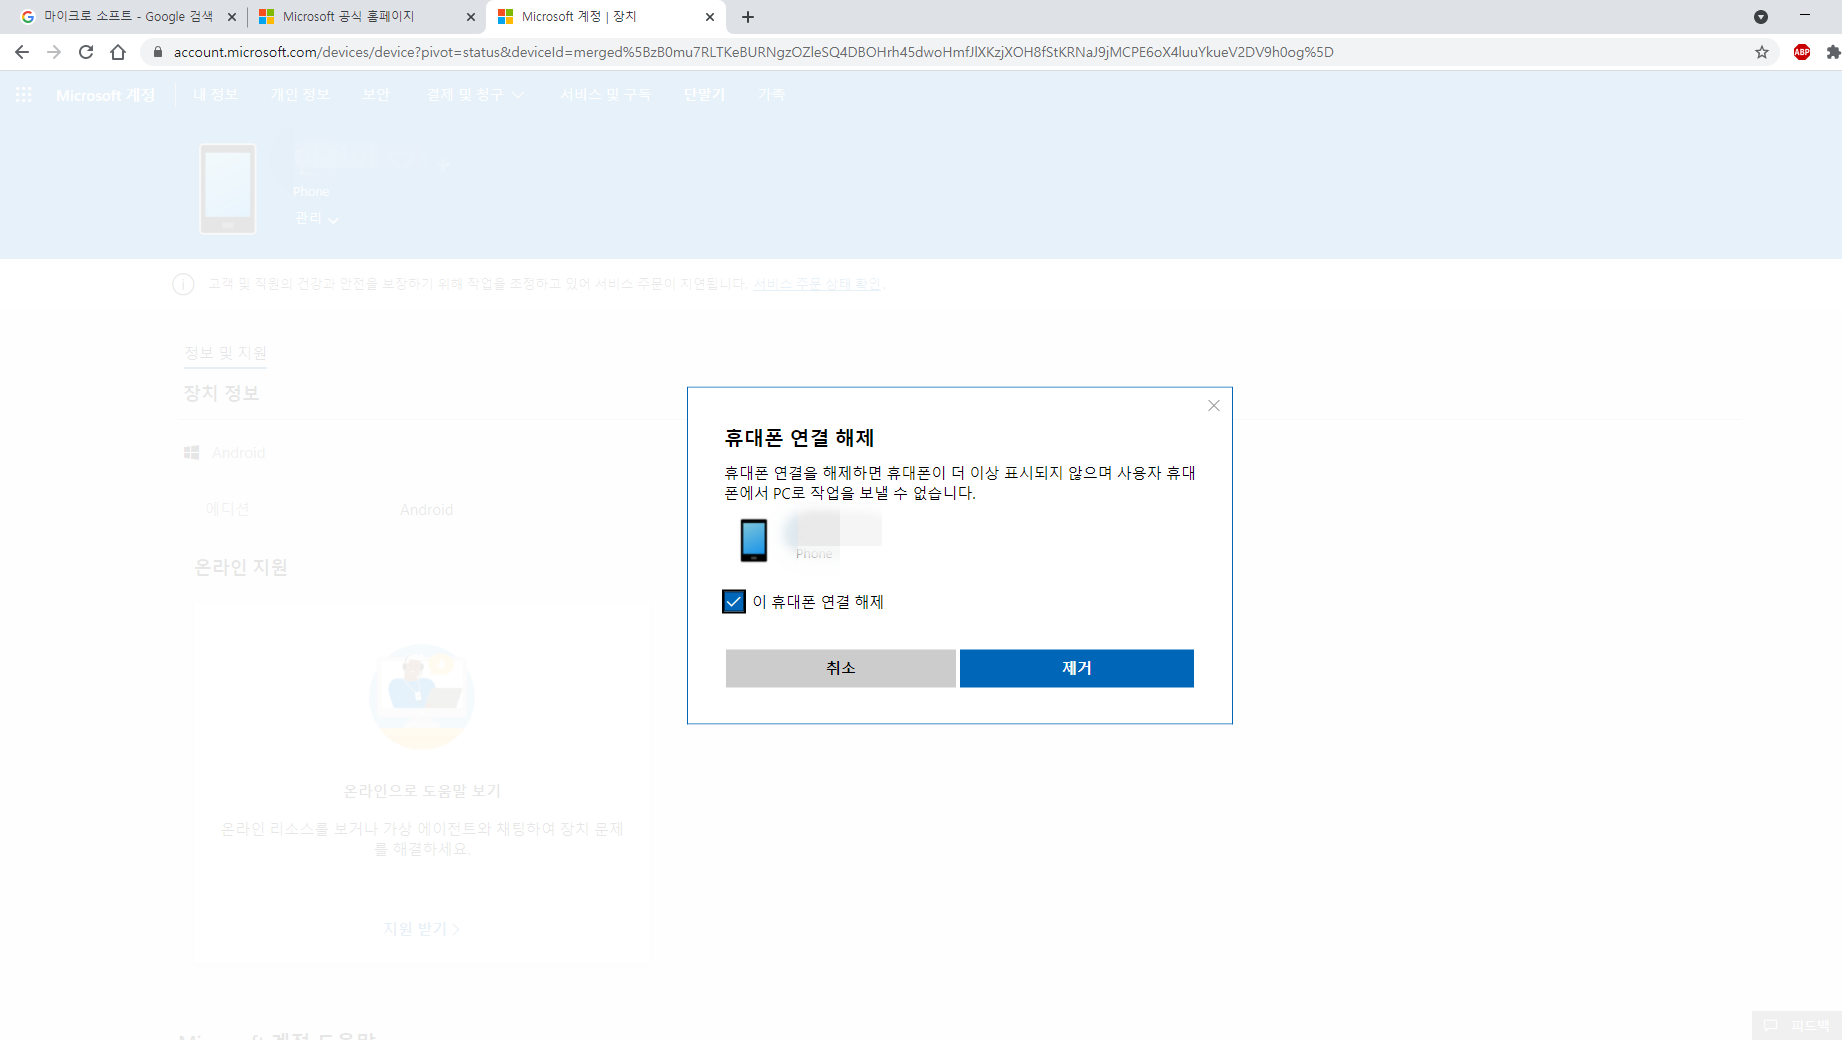This screenshot has height=1040, width=1842.
Task: Close the 휴대폰 연결 해제 dialog
Action: (x=1214, y=405)
